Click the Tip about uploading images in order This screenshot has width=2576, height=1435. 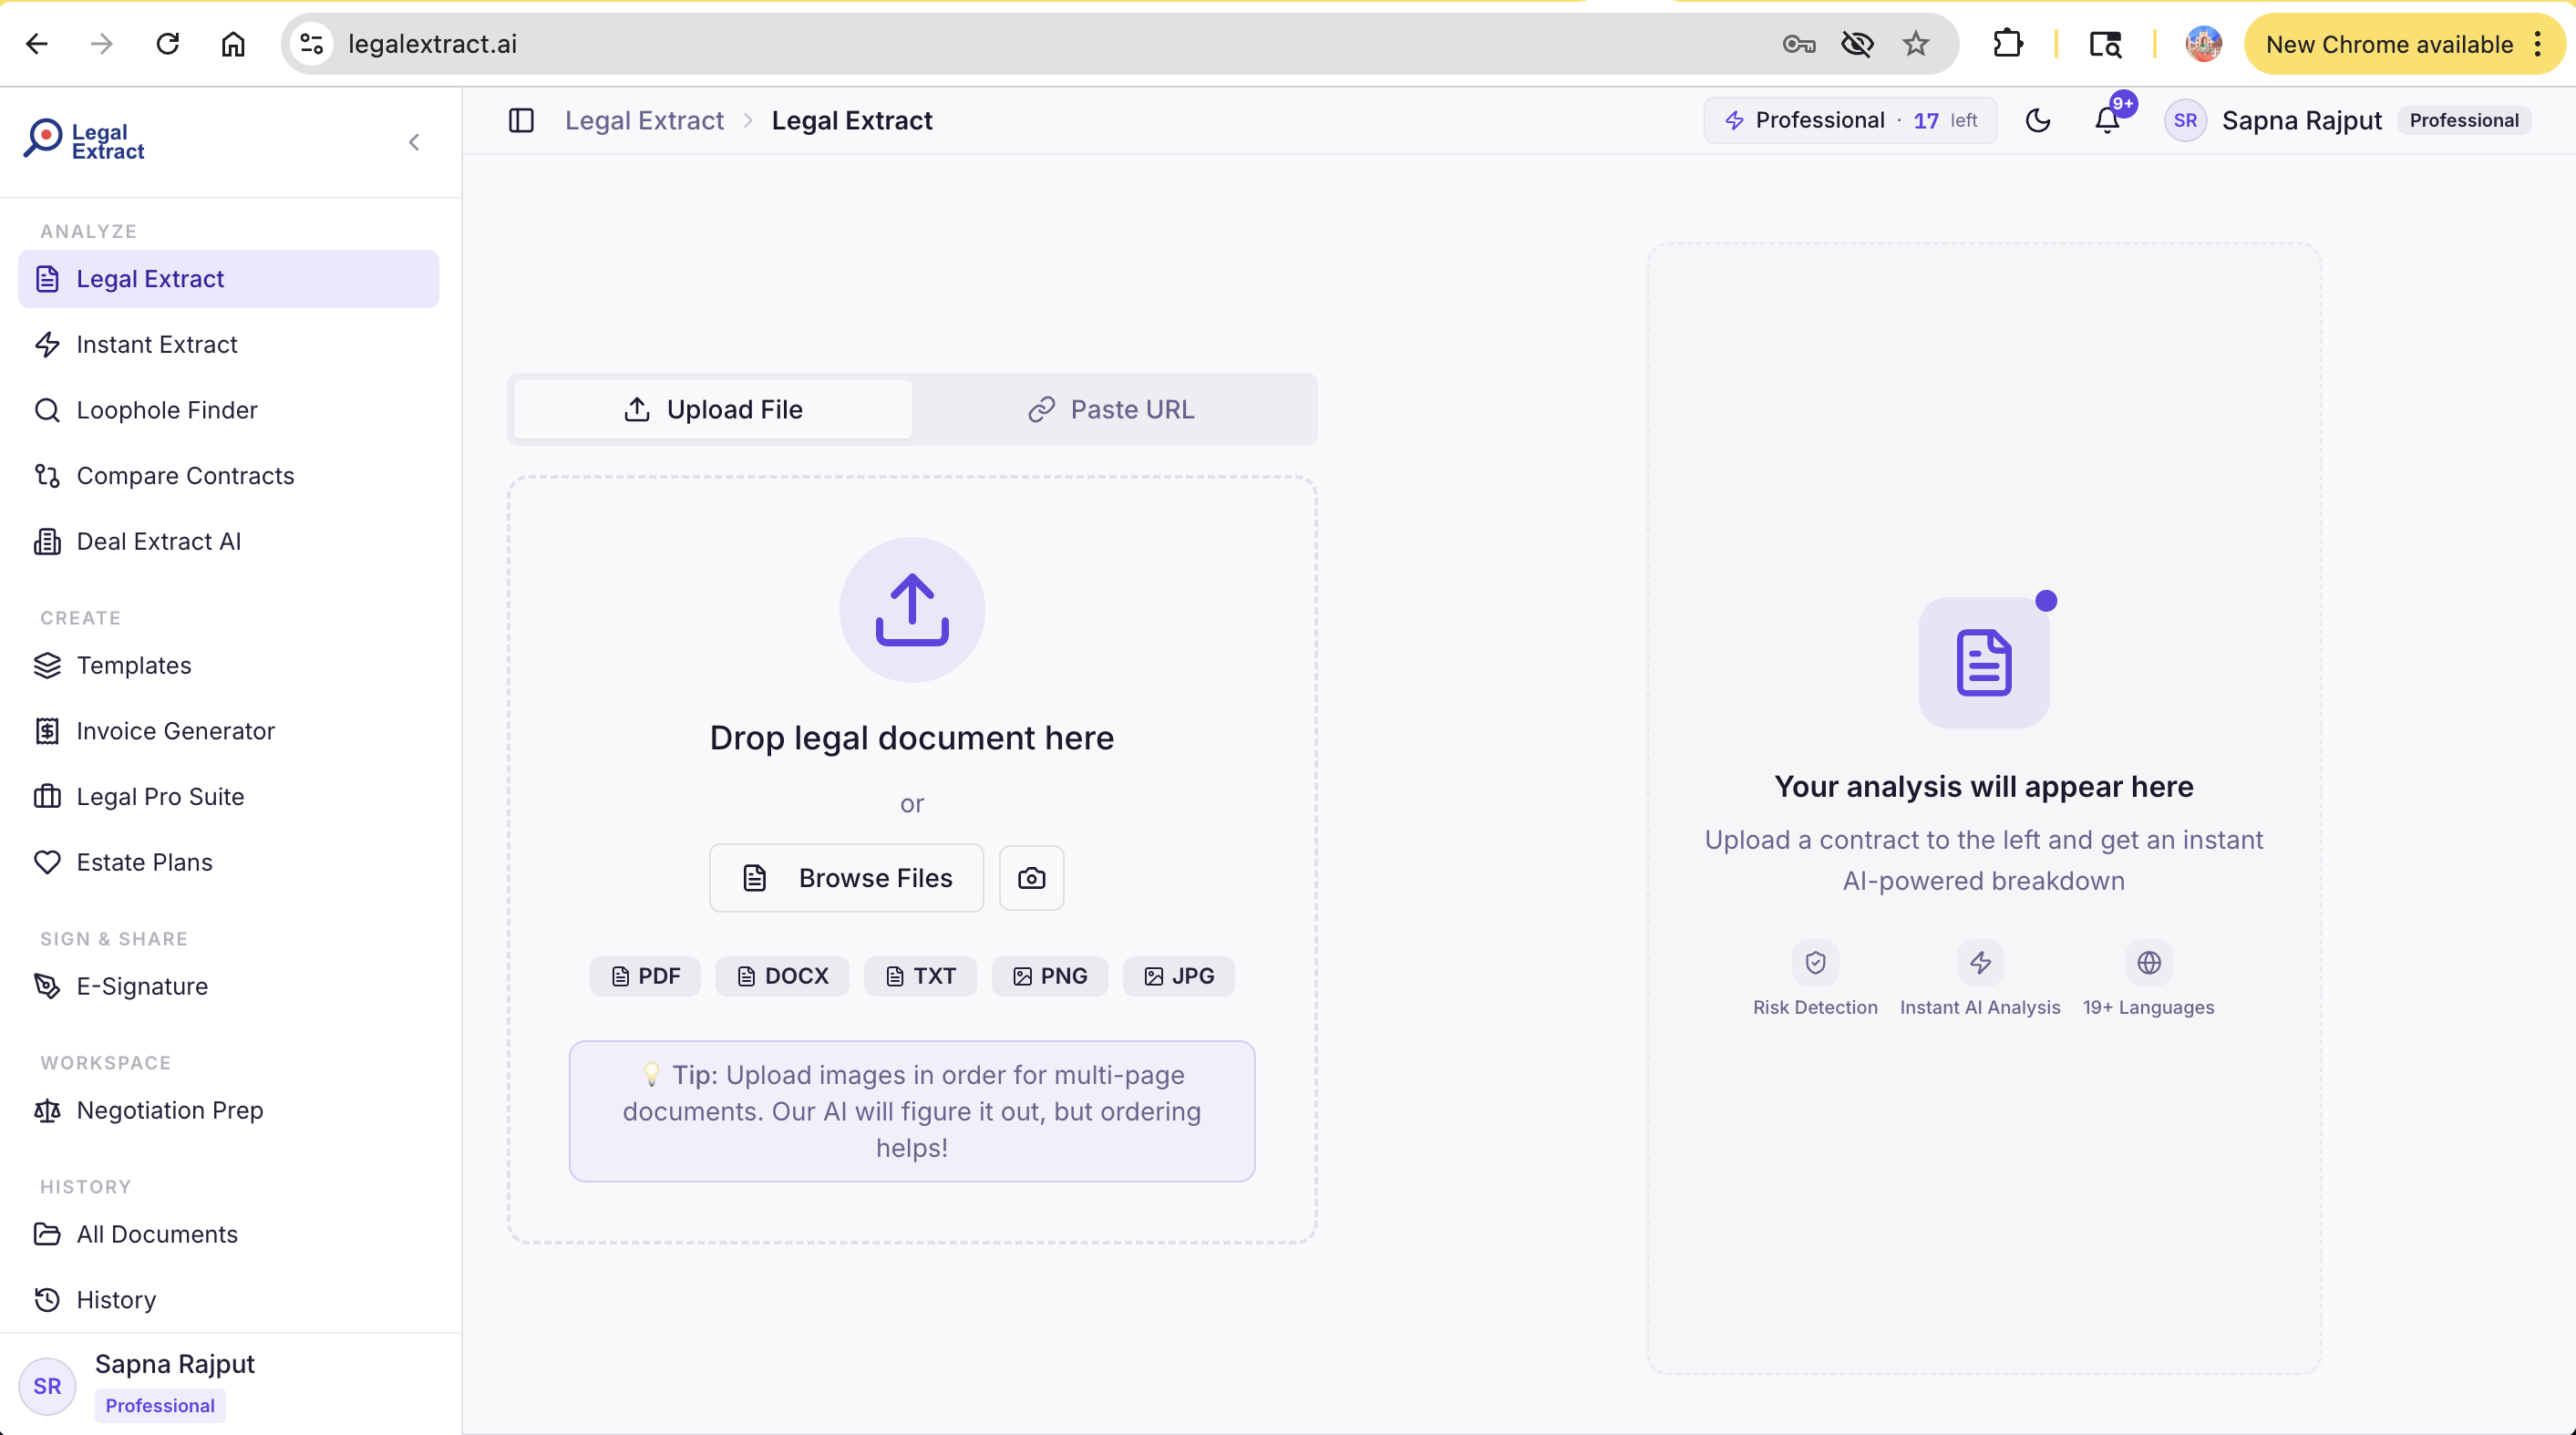coord(912,1111)
